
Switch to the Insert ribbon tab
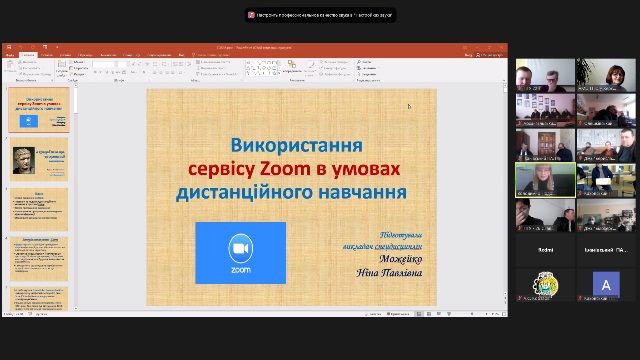point(47,55)
